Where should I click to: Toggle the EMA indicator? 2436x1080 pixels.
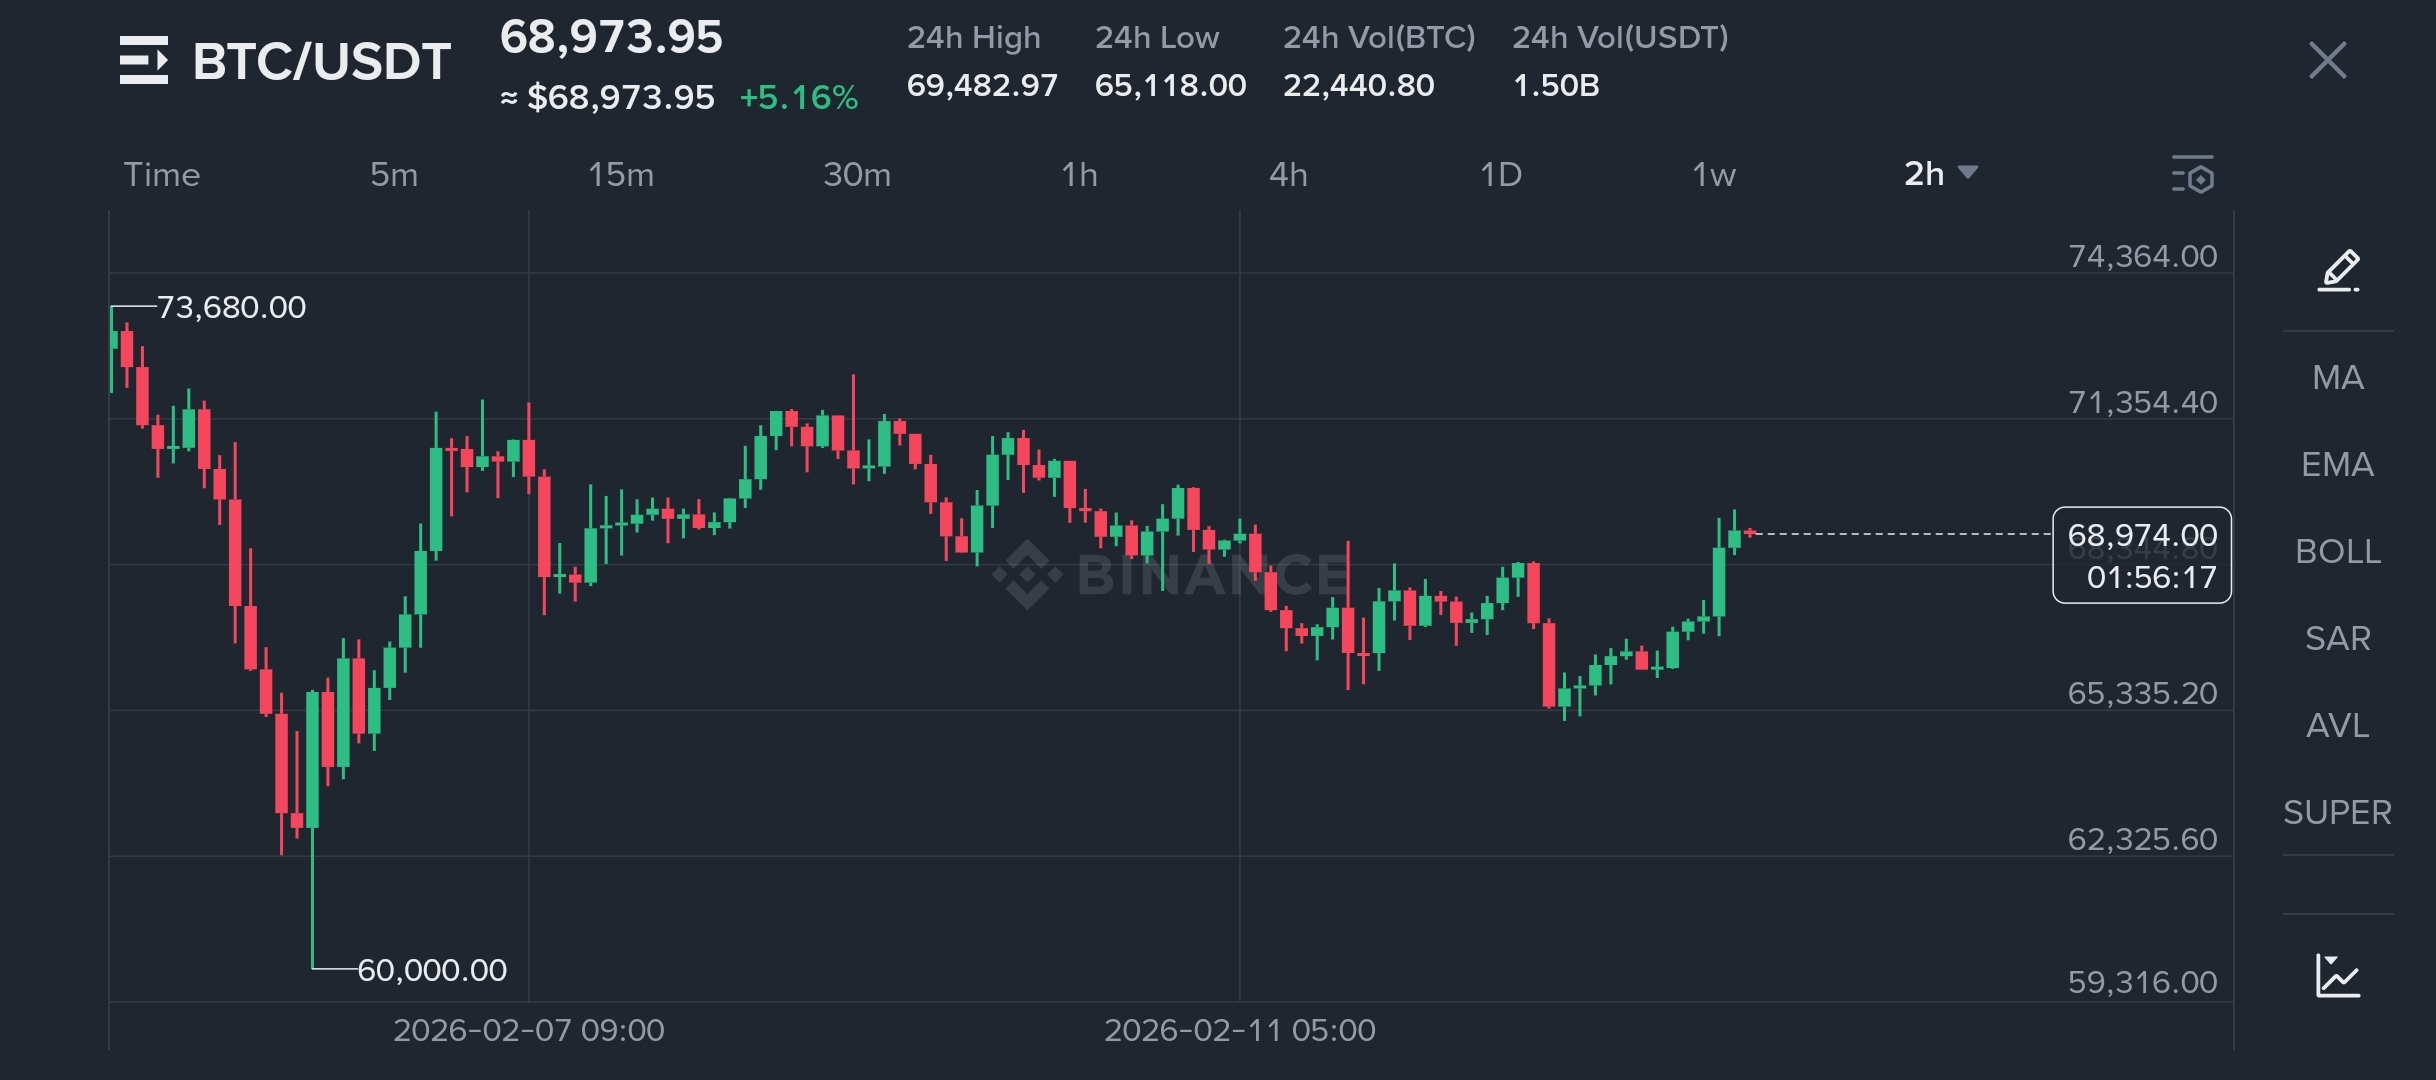click(2338, 464)
